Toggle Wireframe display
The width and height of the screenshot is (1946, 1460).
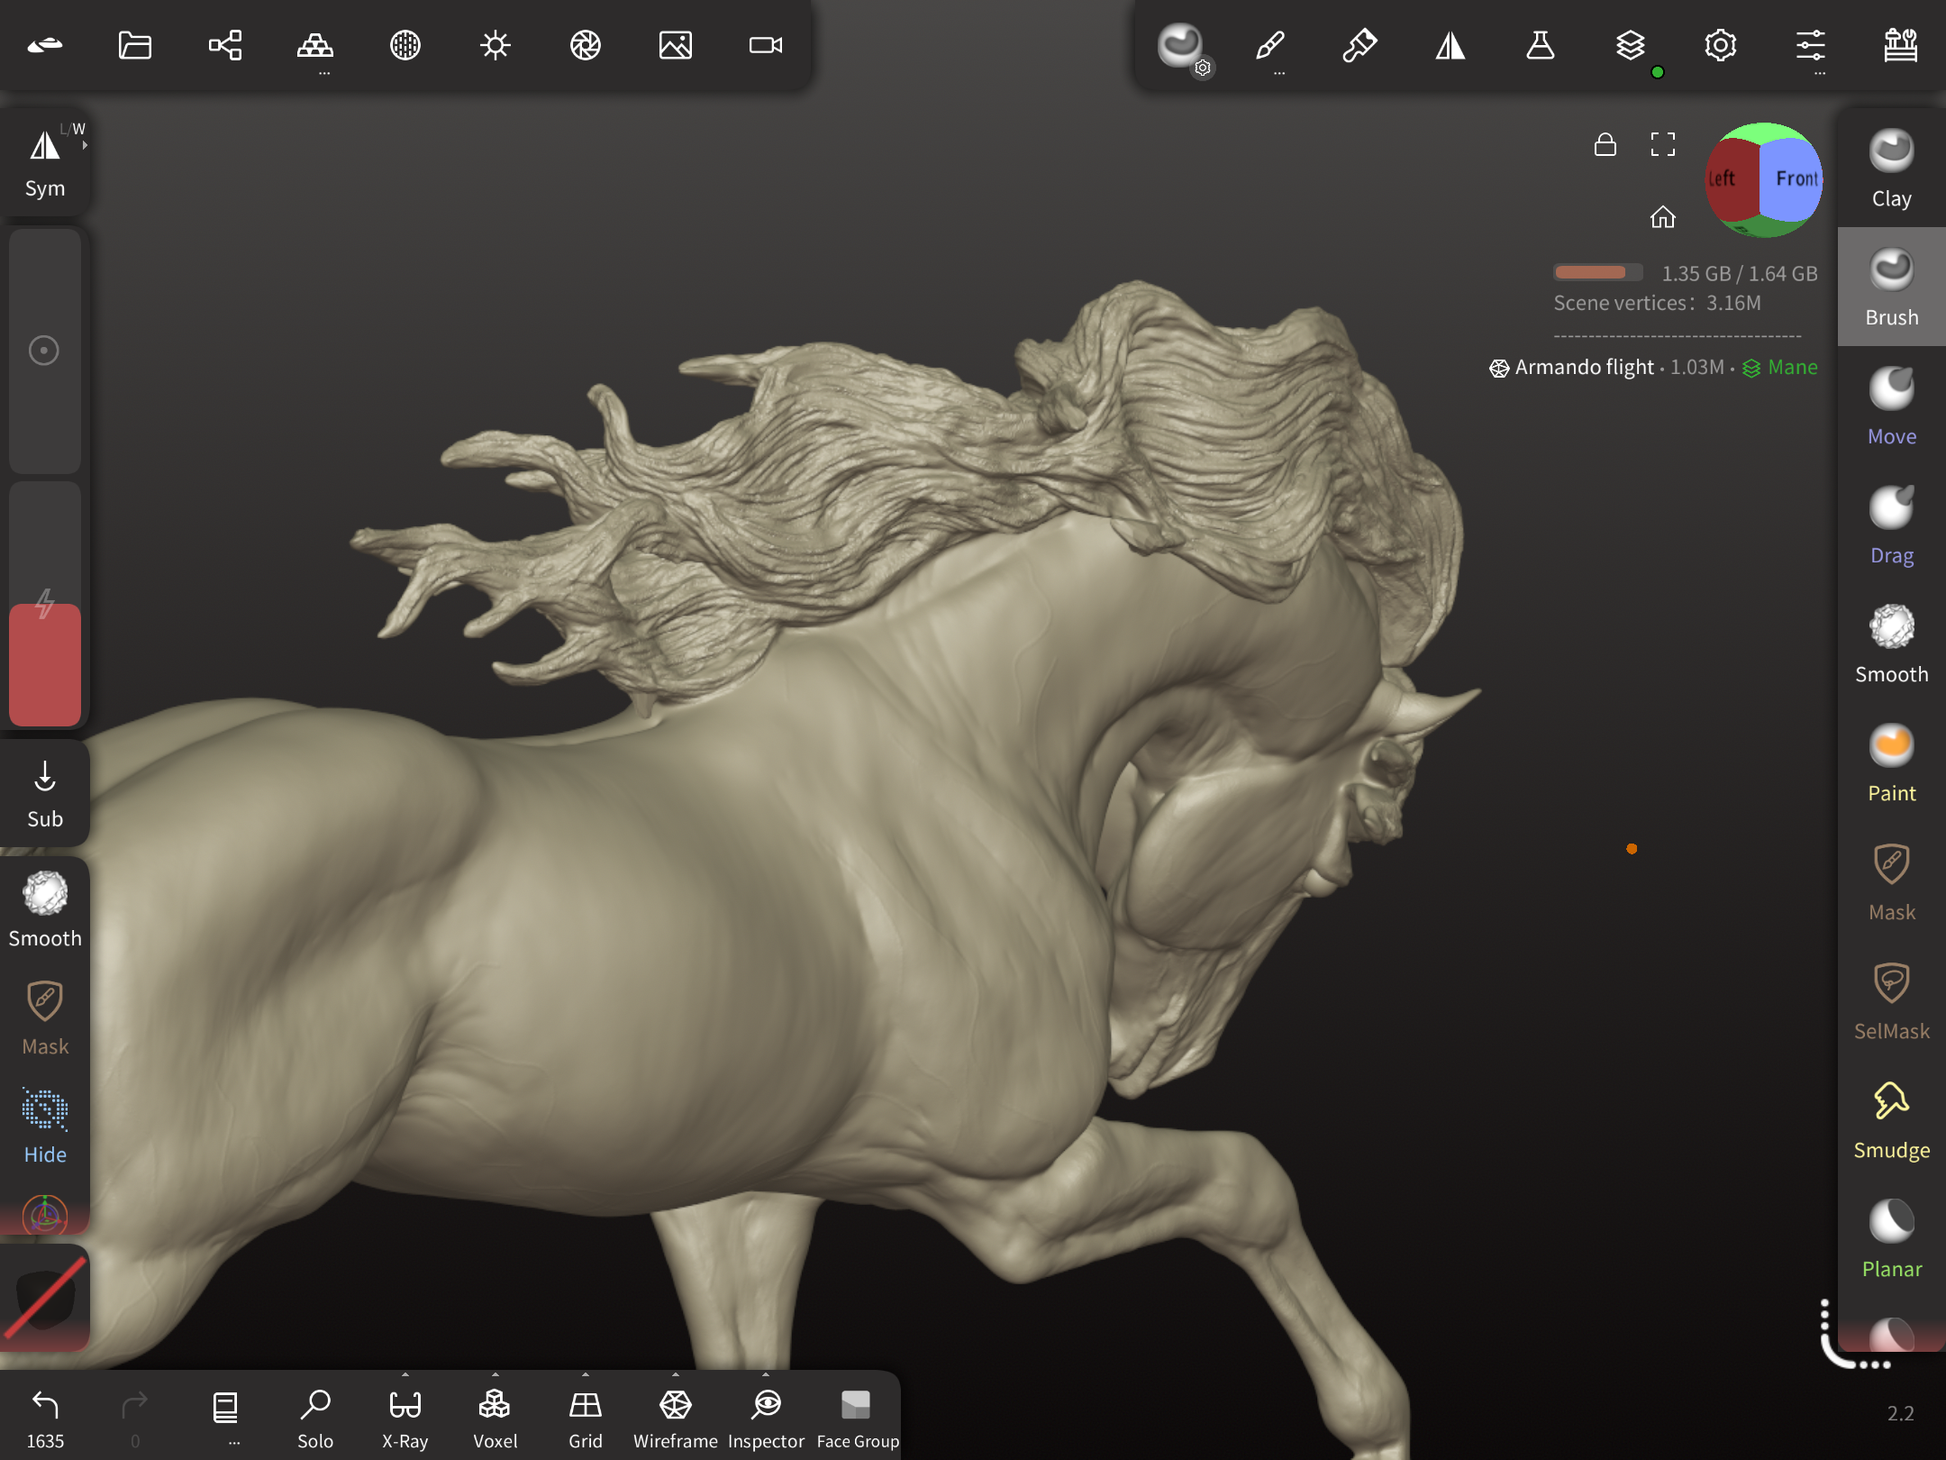pos(675,1417)
